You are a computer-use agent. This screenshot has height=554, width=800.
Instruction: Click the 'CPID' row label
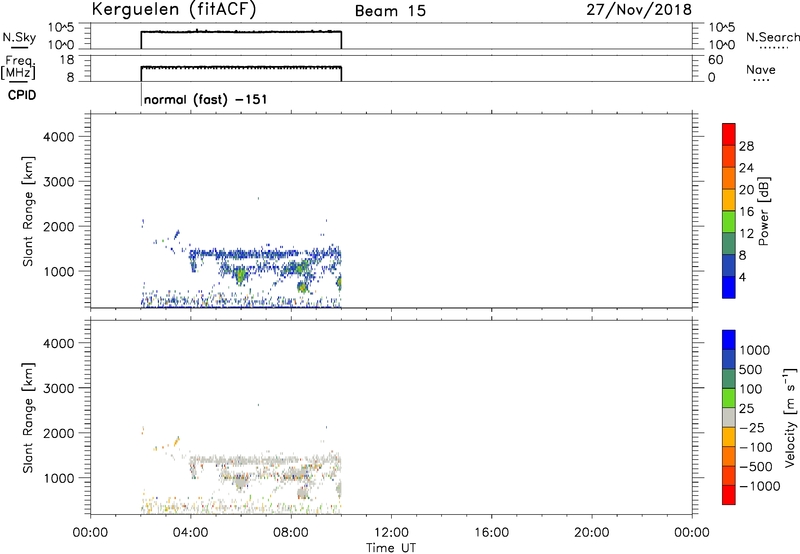pos(22,95)
